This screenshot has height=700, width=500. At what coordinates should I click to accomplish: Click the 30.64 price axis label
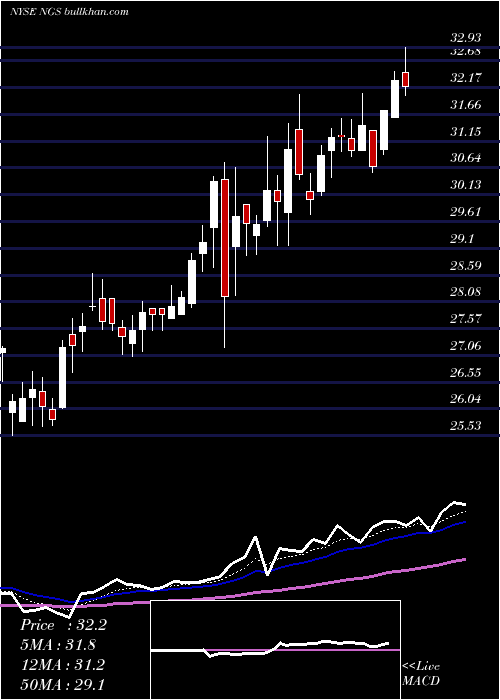[x=466, y=158]
